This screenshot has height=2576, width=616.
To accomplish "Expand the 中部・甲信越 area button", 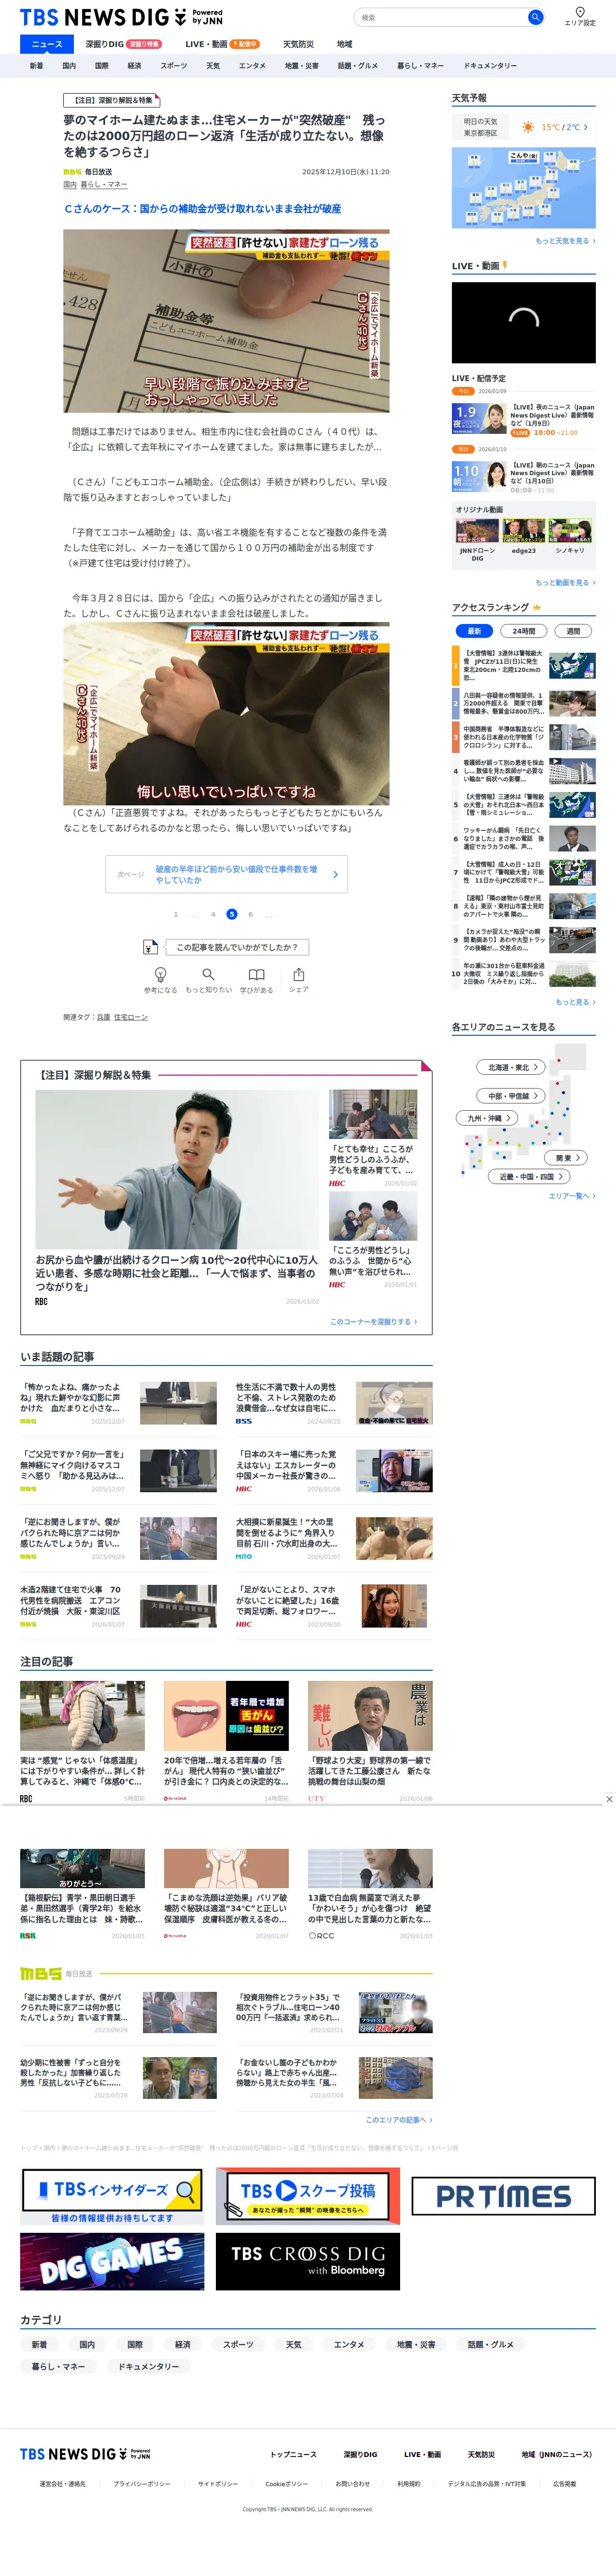I will point(511,1095).
